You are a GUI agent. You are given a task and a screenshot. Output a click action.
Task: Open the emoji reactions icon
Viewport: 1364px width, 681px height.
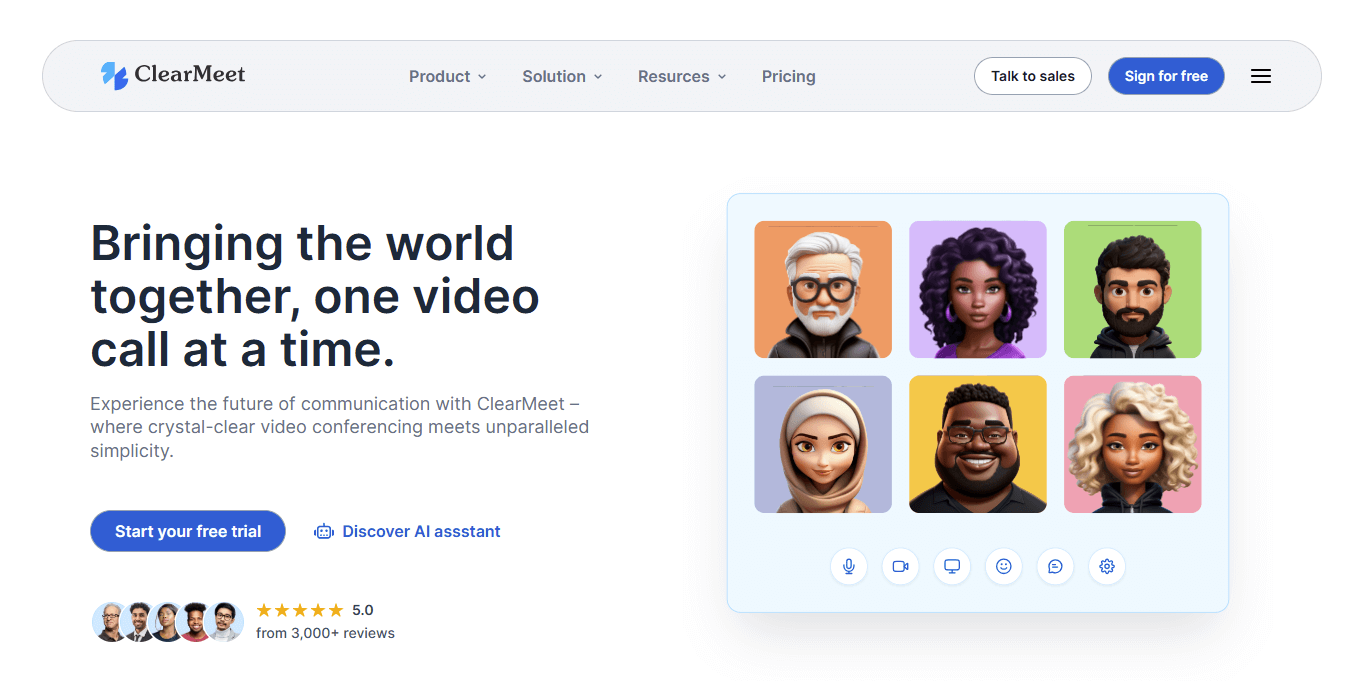click(x=1004, y=566)
